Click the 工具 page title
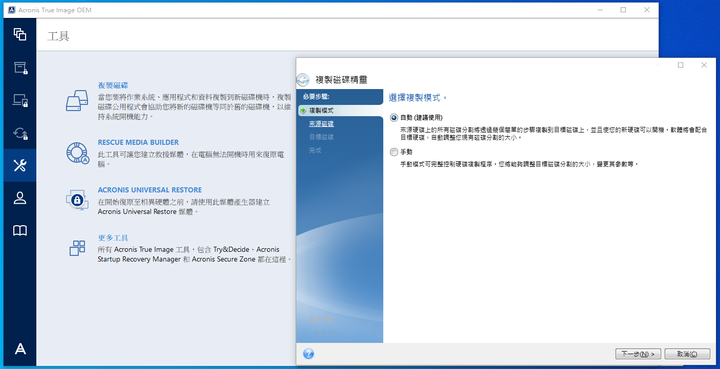720x369 pixels. pyautogui.click(x=58, y=36)
